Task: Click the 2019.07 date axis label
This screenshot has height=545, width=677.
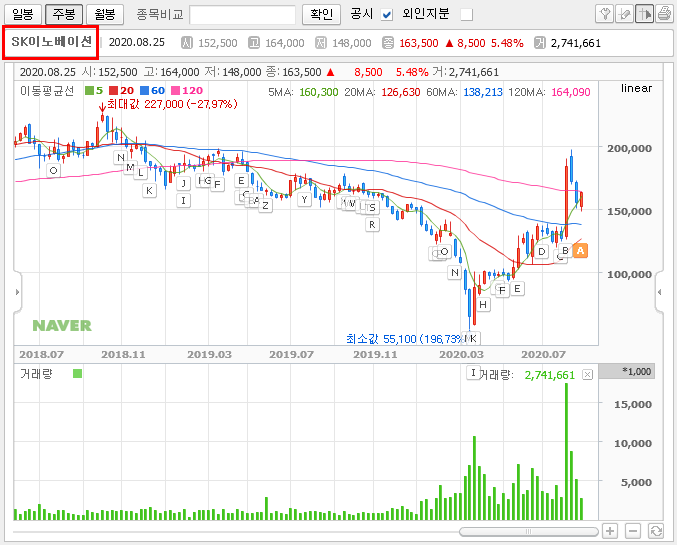Action: (x=291, y=355)
